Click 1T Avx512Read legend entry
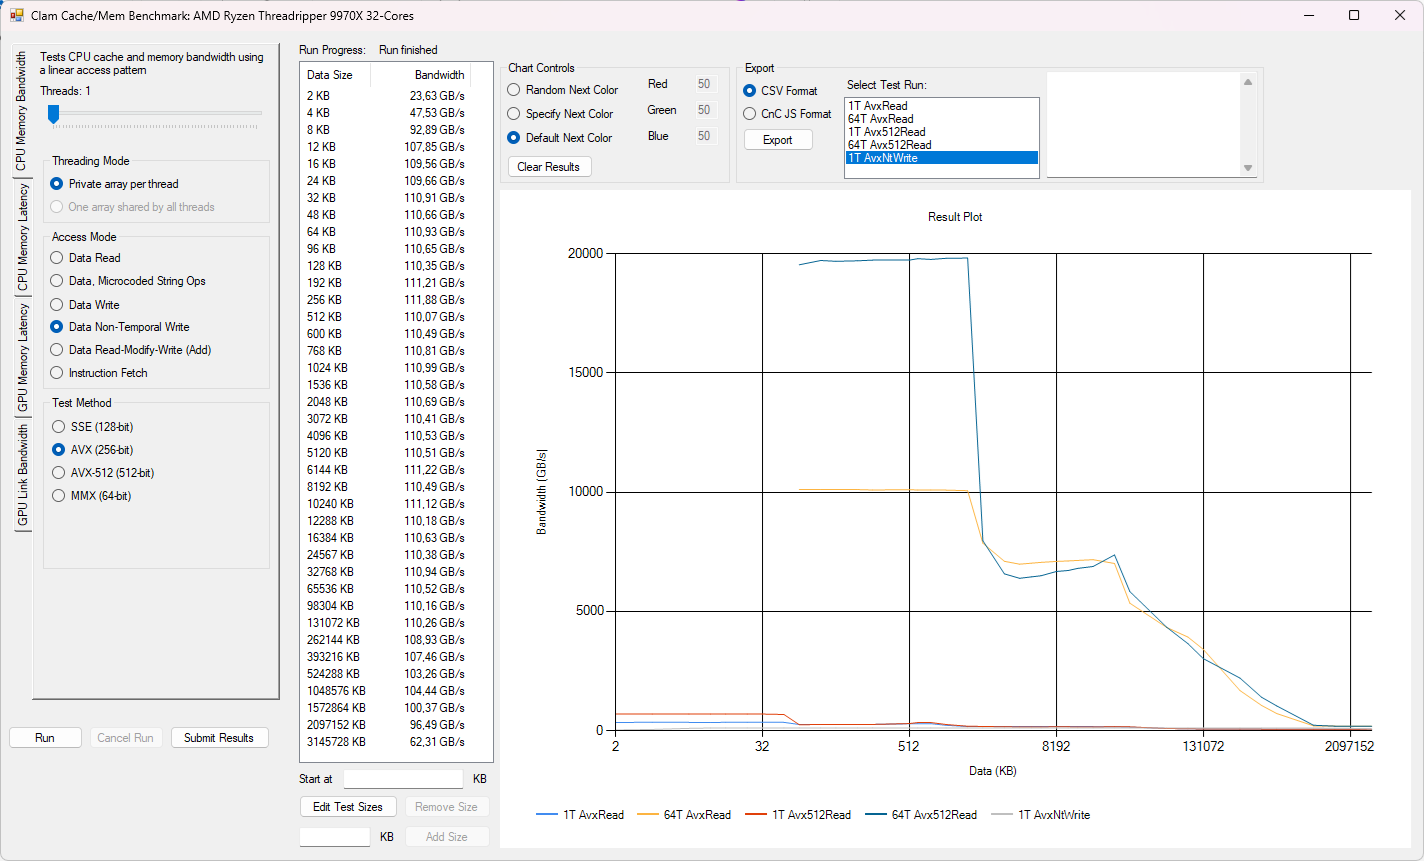Screen dimensions: 1424x861 pos(797,815)
